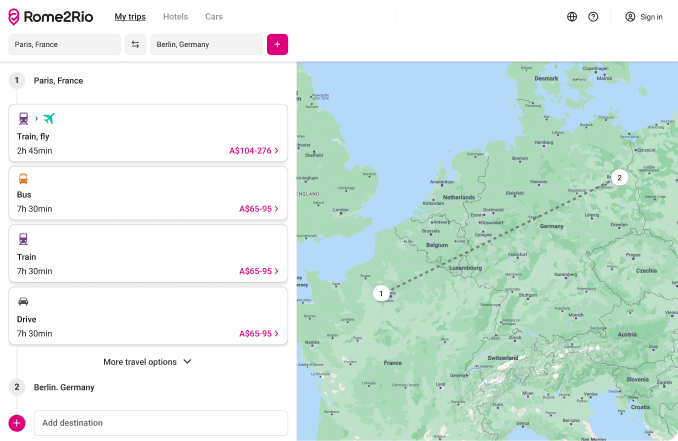
Task: Click the Belgium label on the map
Action: (x=437, y=245)
